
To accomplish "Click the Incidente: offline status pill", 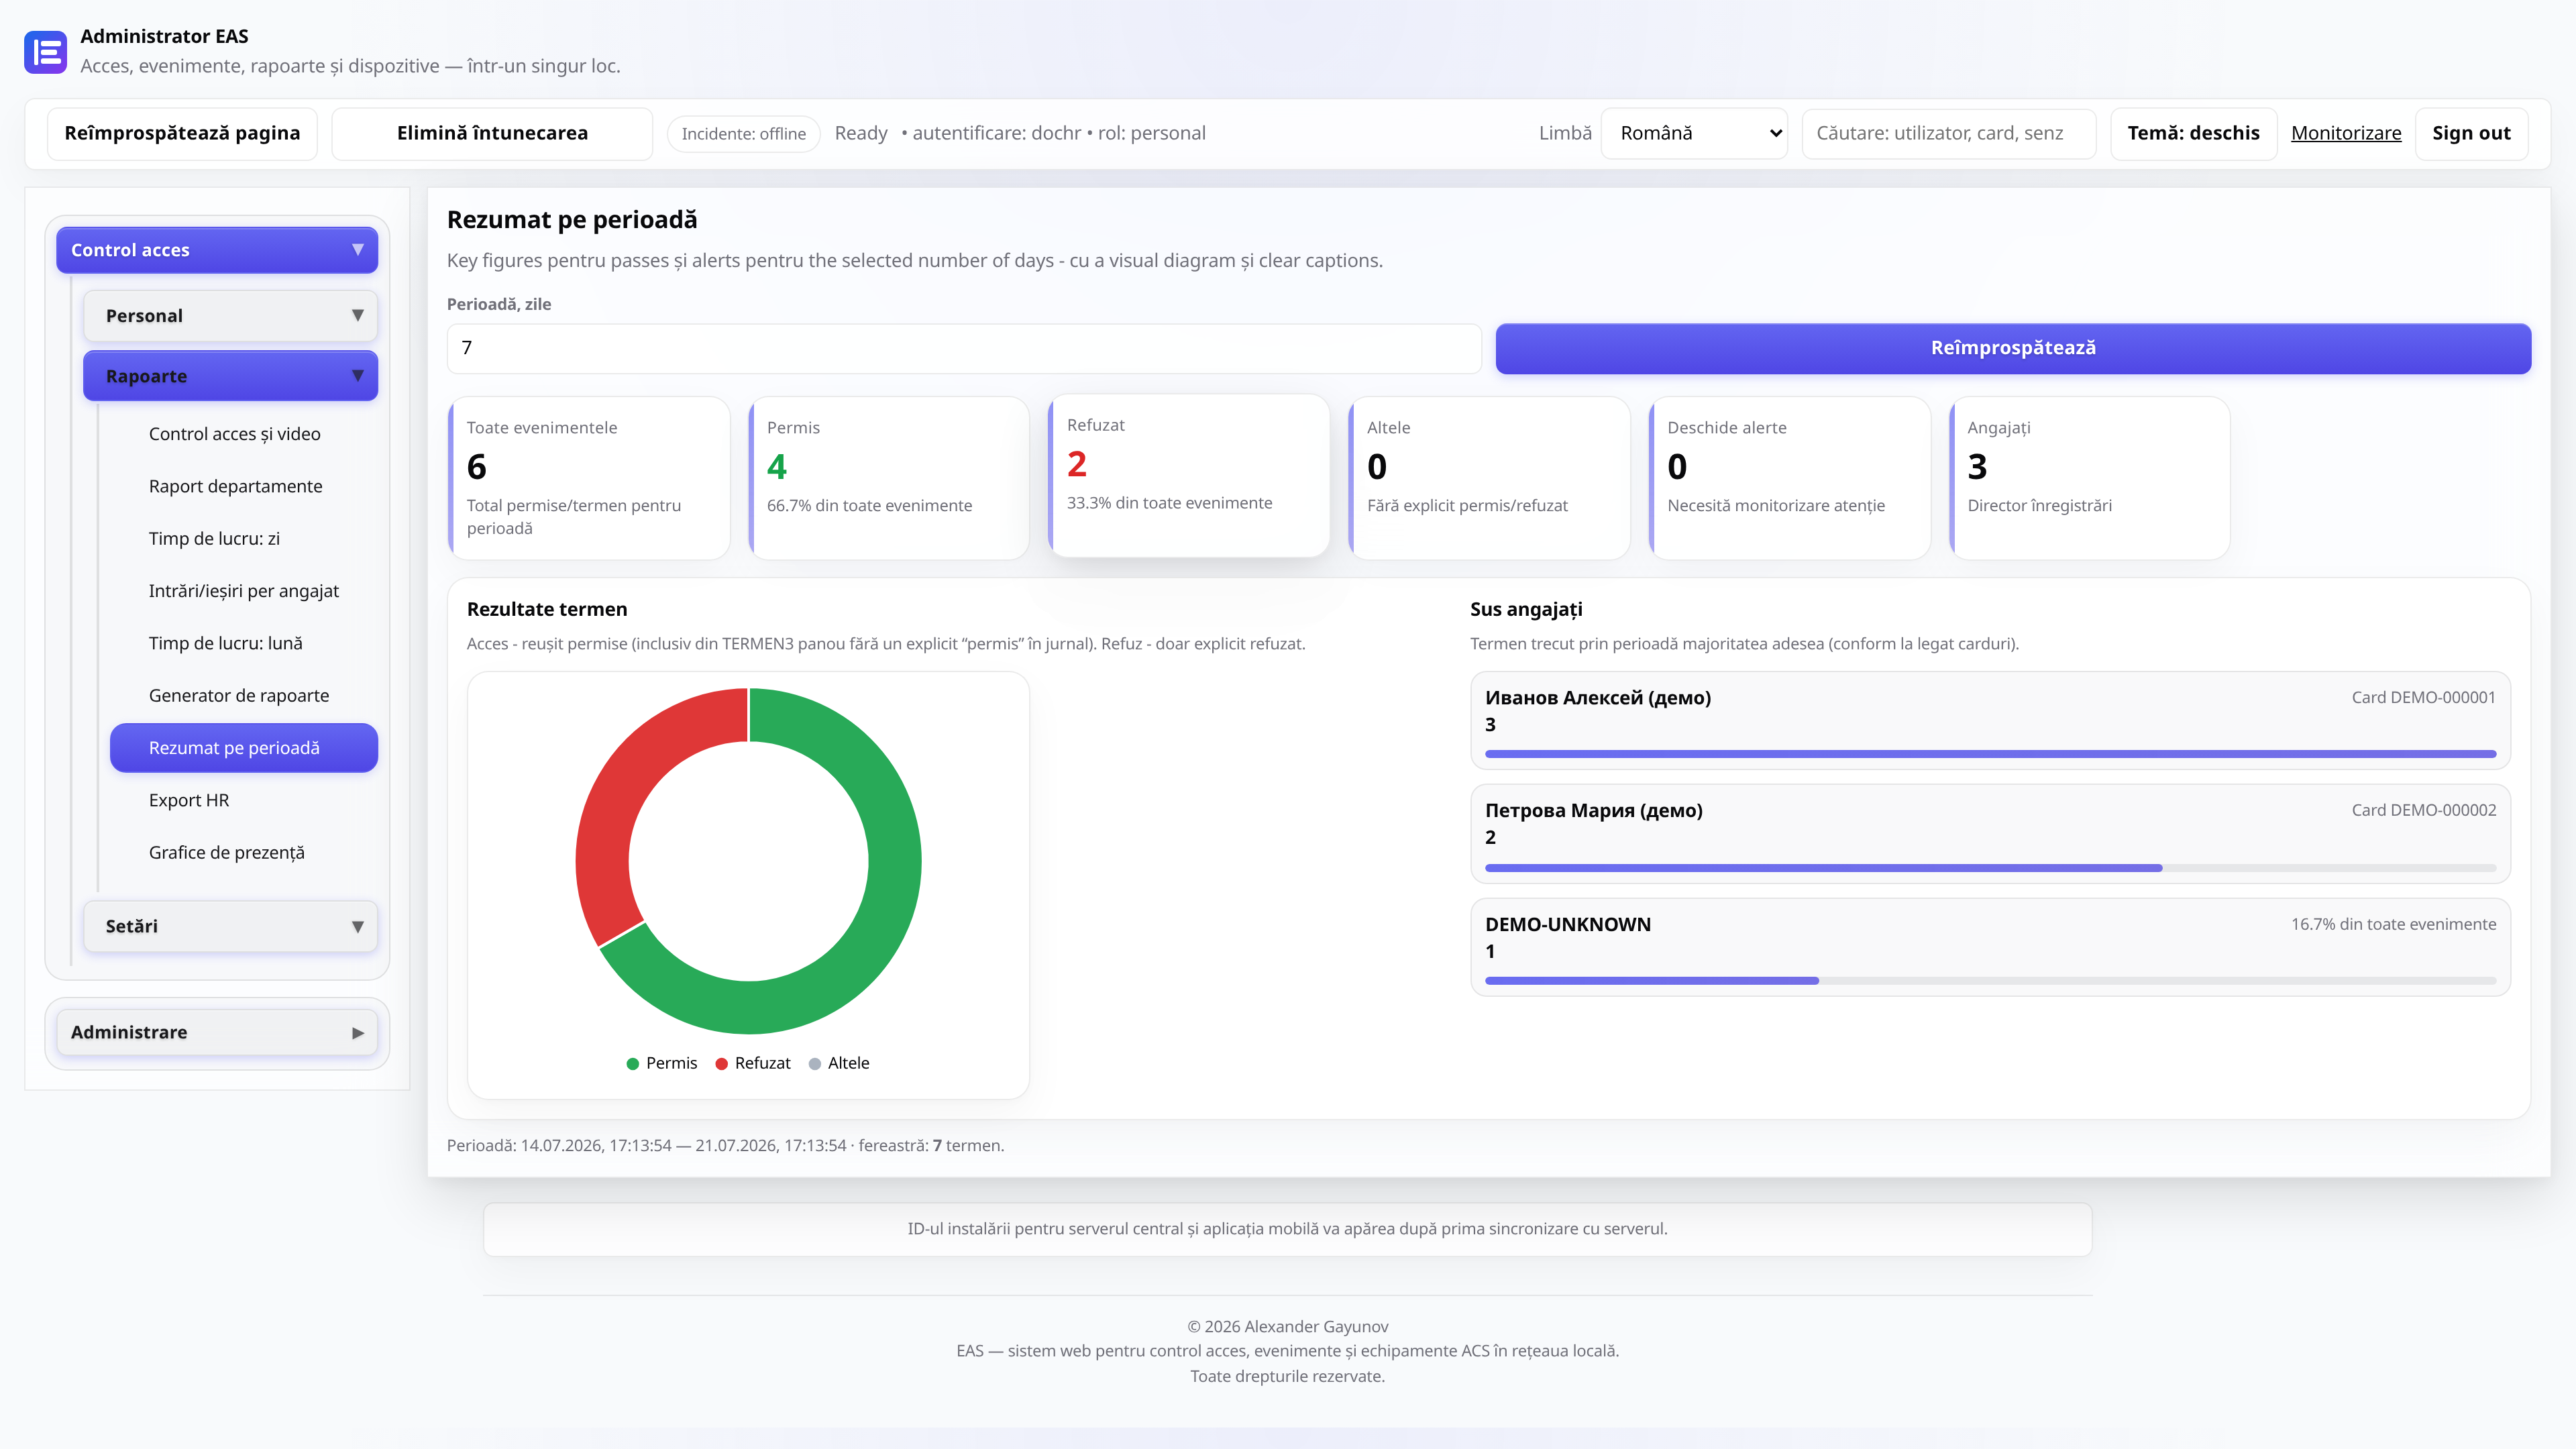I will (x=743, y=134).
